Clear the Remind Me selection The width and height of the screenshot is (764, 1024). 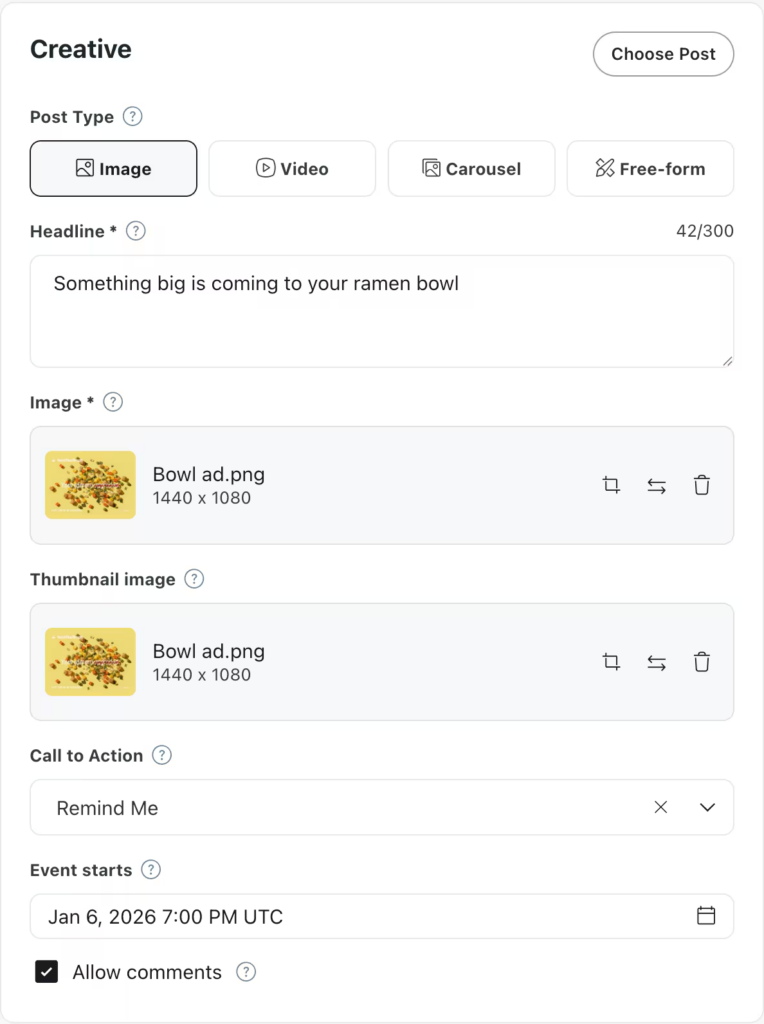coord(660,807)
